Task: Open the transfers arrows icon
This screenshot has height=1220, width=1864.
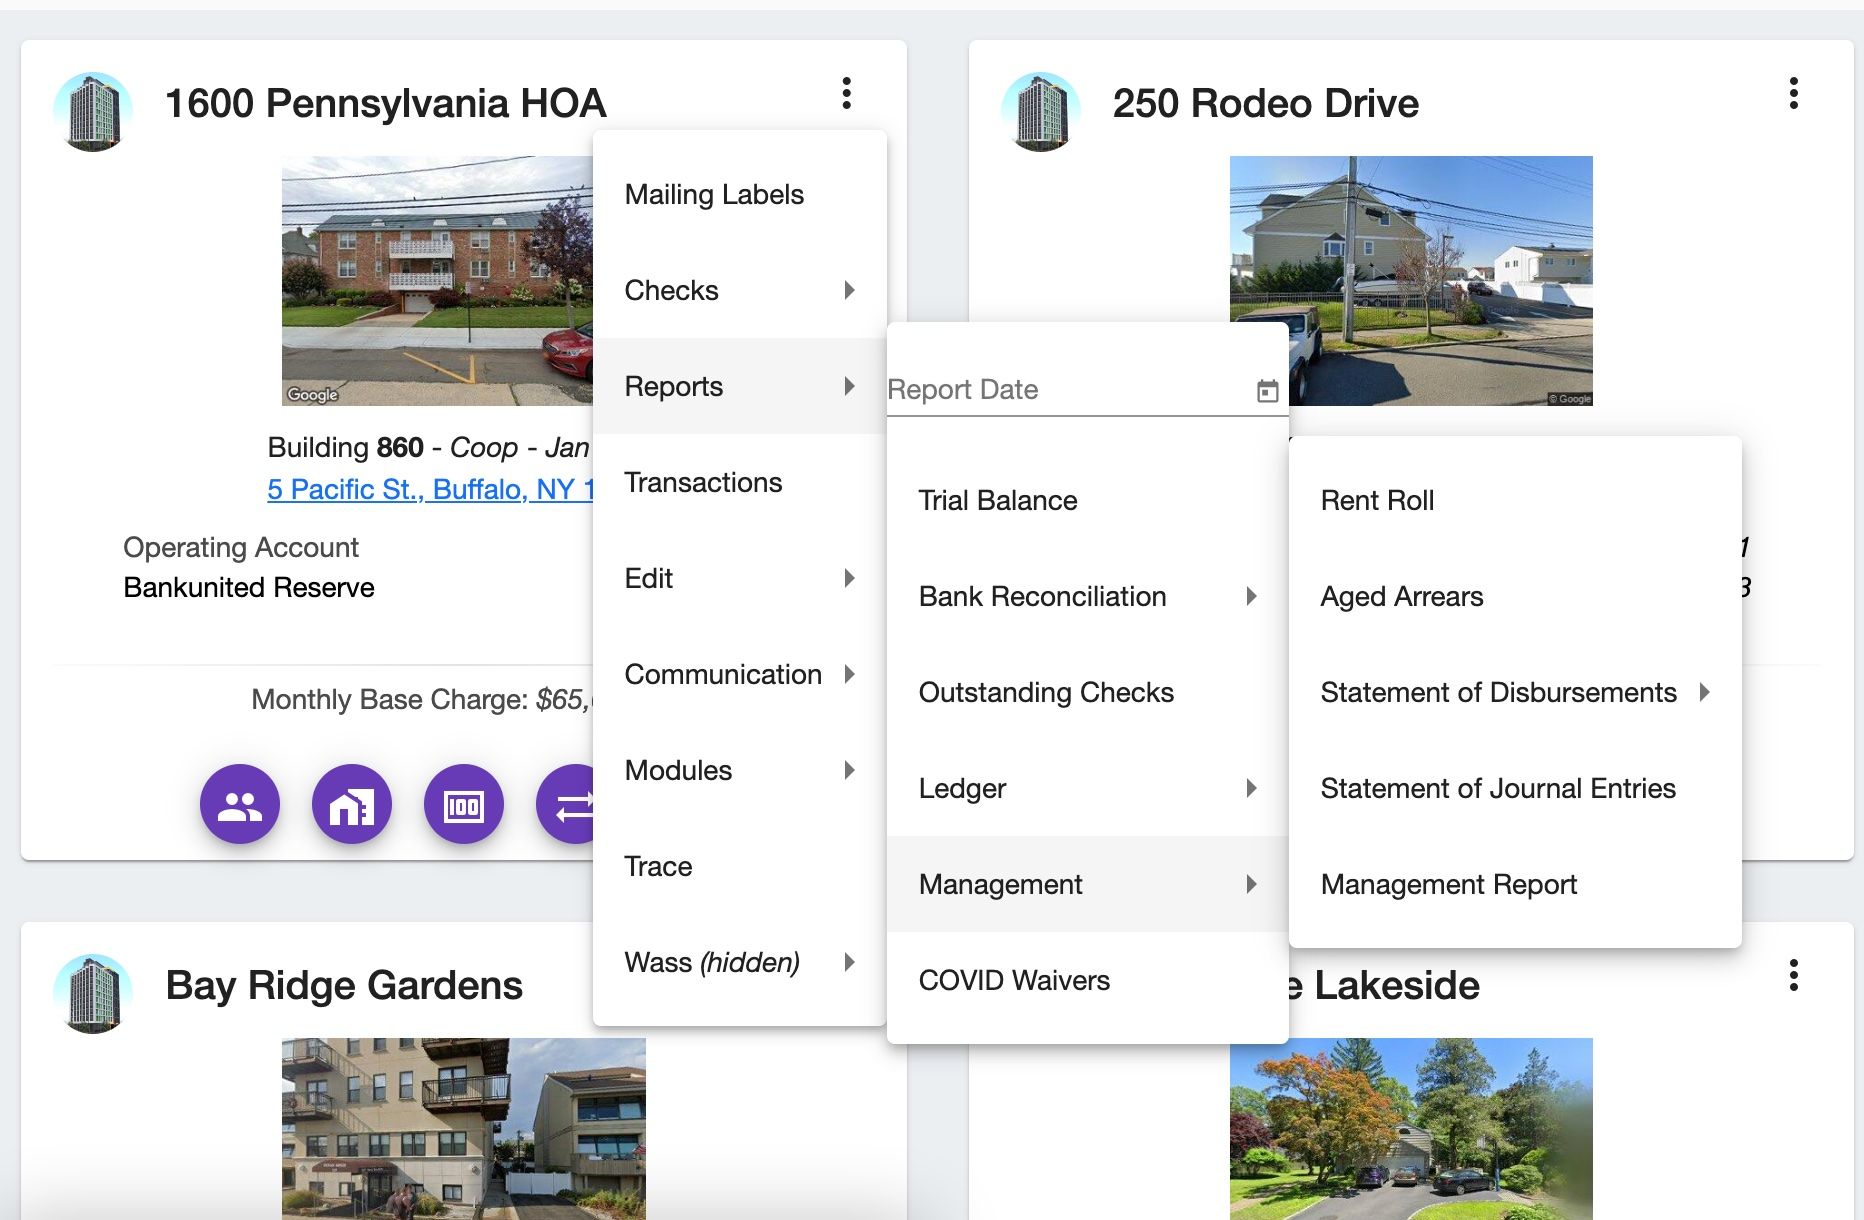Action: [x=573, y=804]
